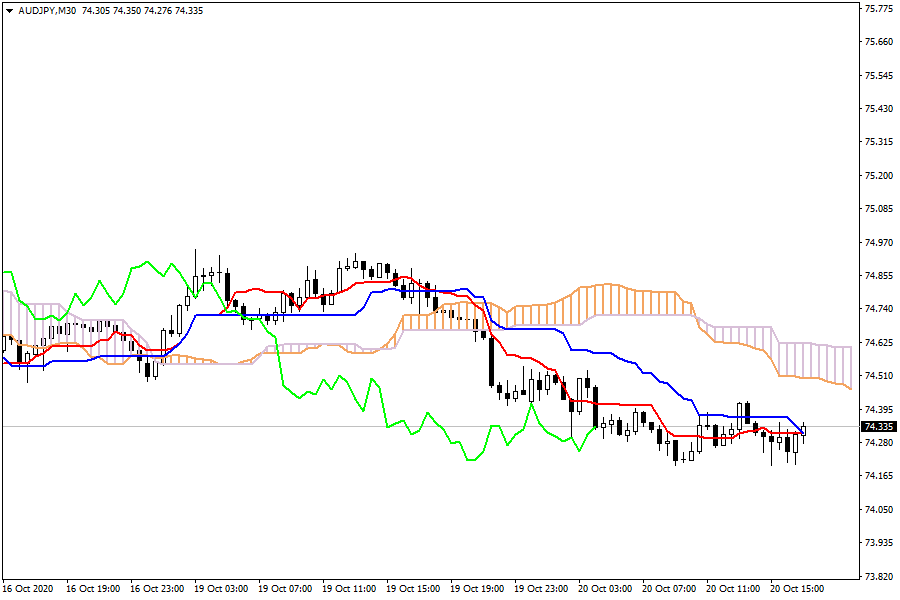900x600 pixels.
Task: Click the small triangle beside AUDJPY,M30
Action: pyautogui.click(x=9, y=10)
